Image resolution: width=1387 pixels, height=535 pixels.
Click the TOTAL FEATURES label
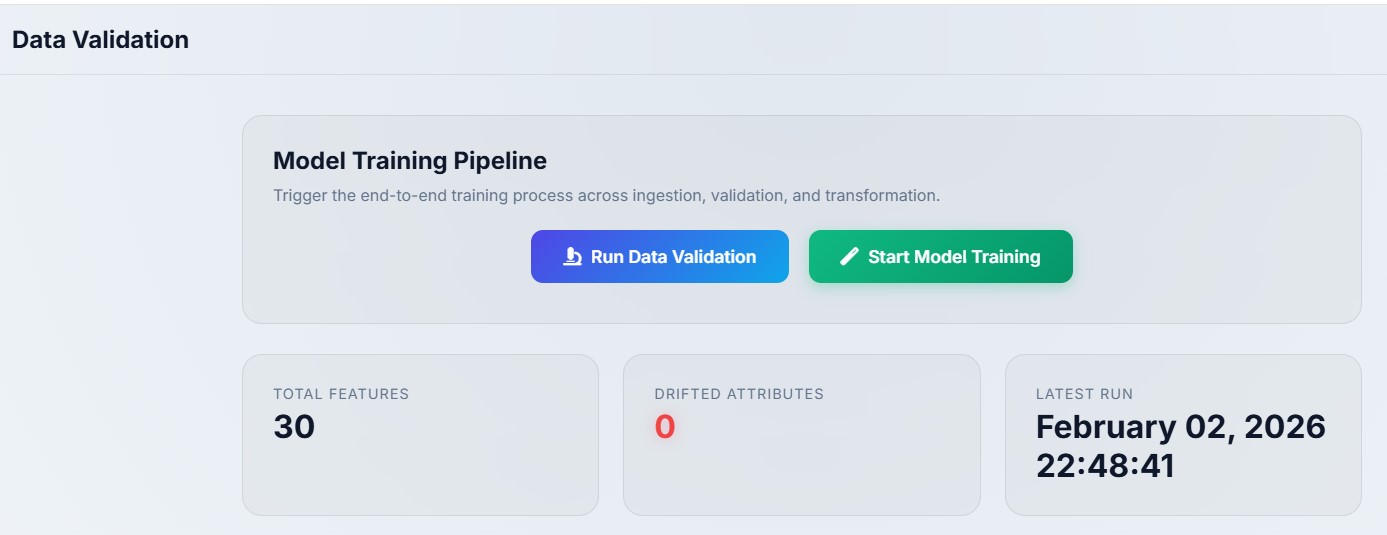tap(341, 394)
